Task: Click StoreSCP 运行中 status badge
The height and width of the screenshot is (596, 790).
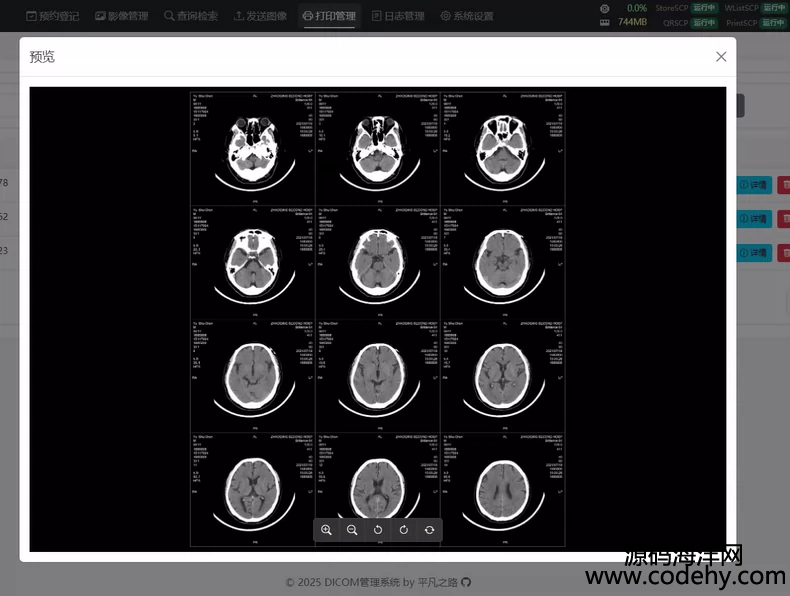Action: point(704,8)
